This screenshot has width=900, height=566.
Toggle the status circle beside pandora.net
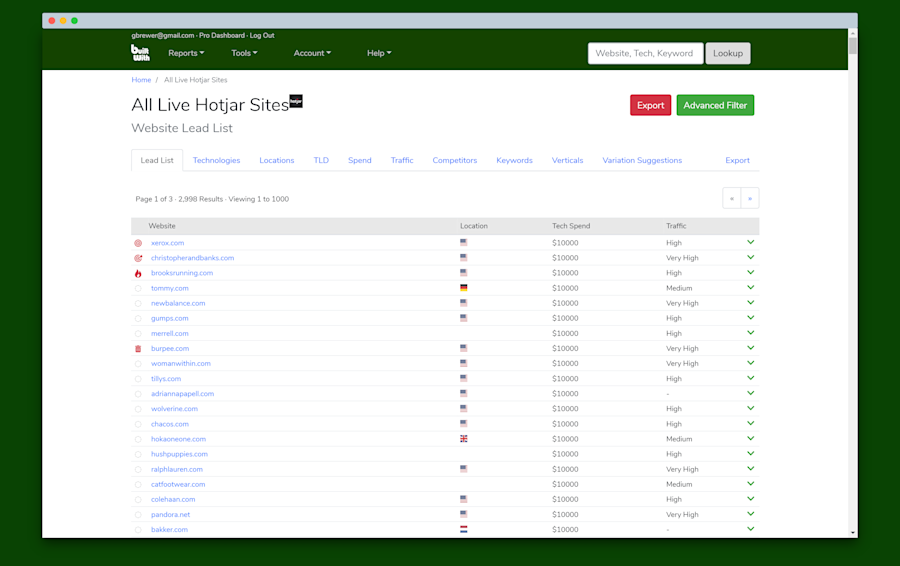tap(138, 515)
